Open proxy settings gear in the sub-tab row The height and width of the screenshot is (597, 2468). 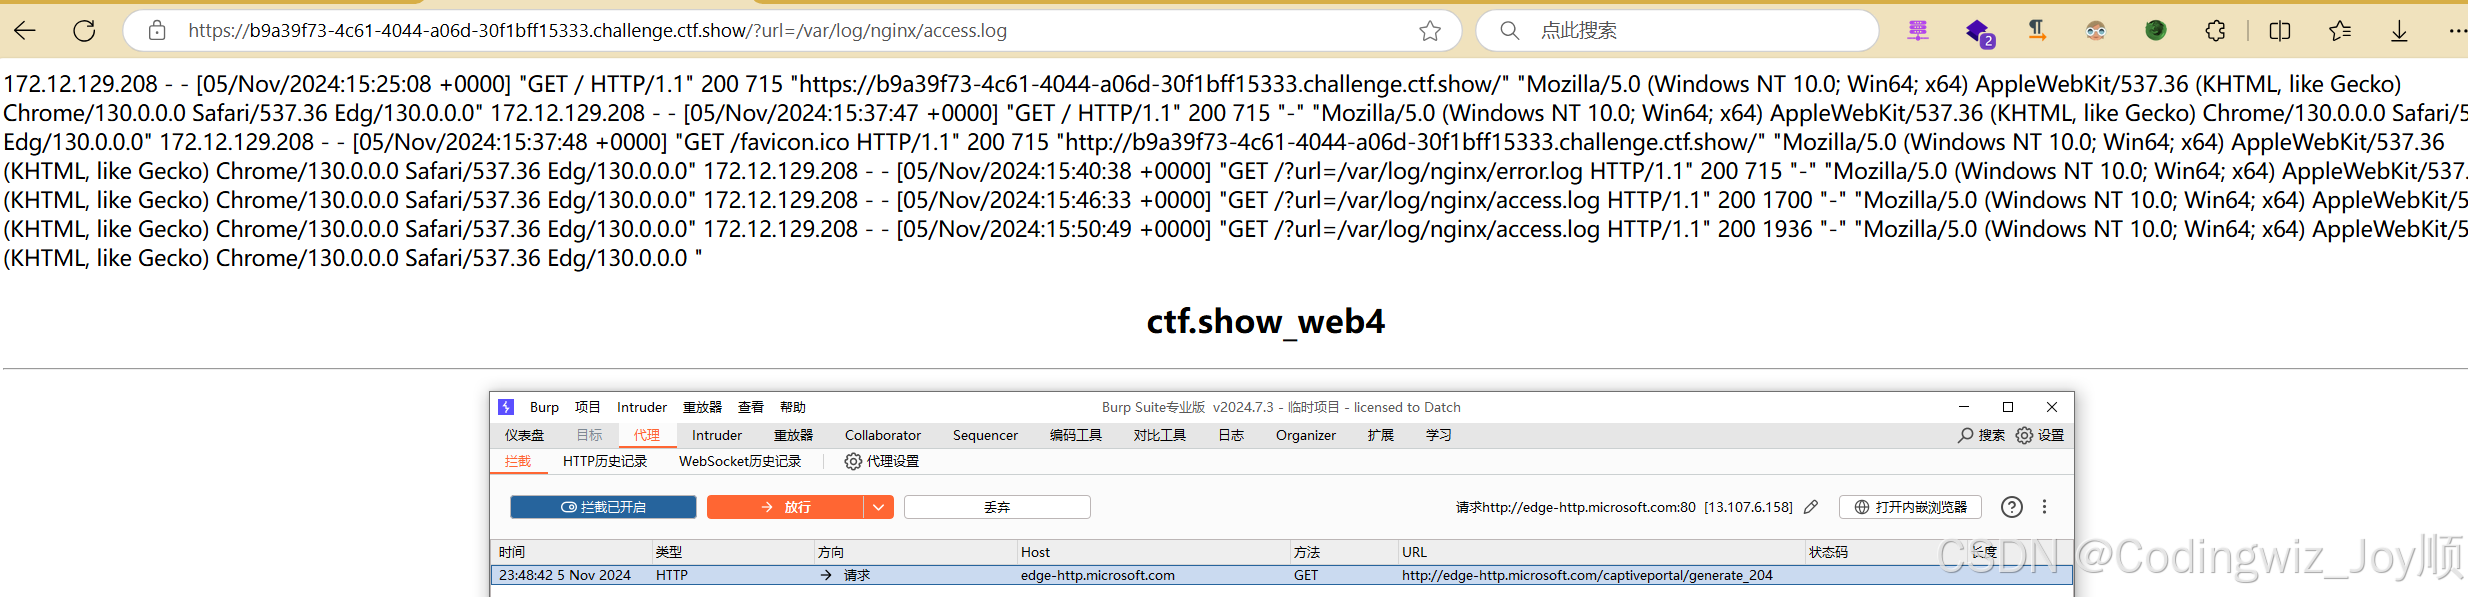853,461
